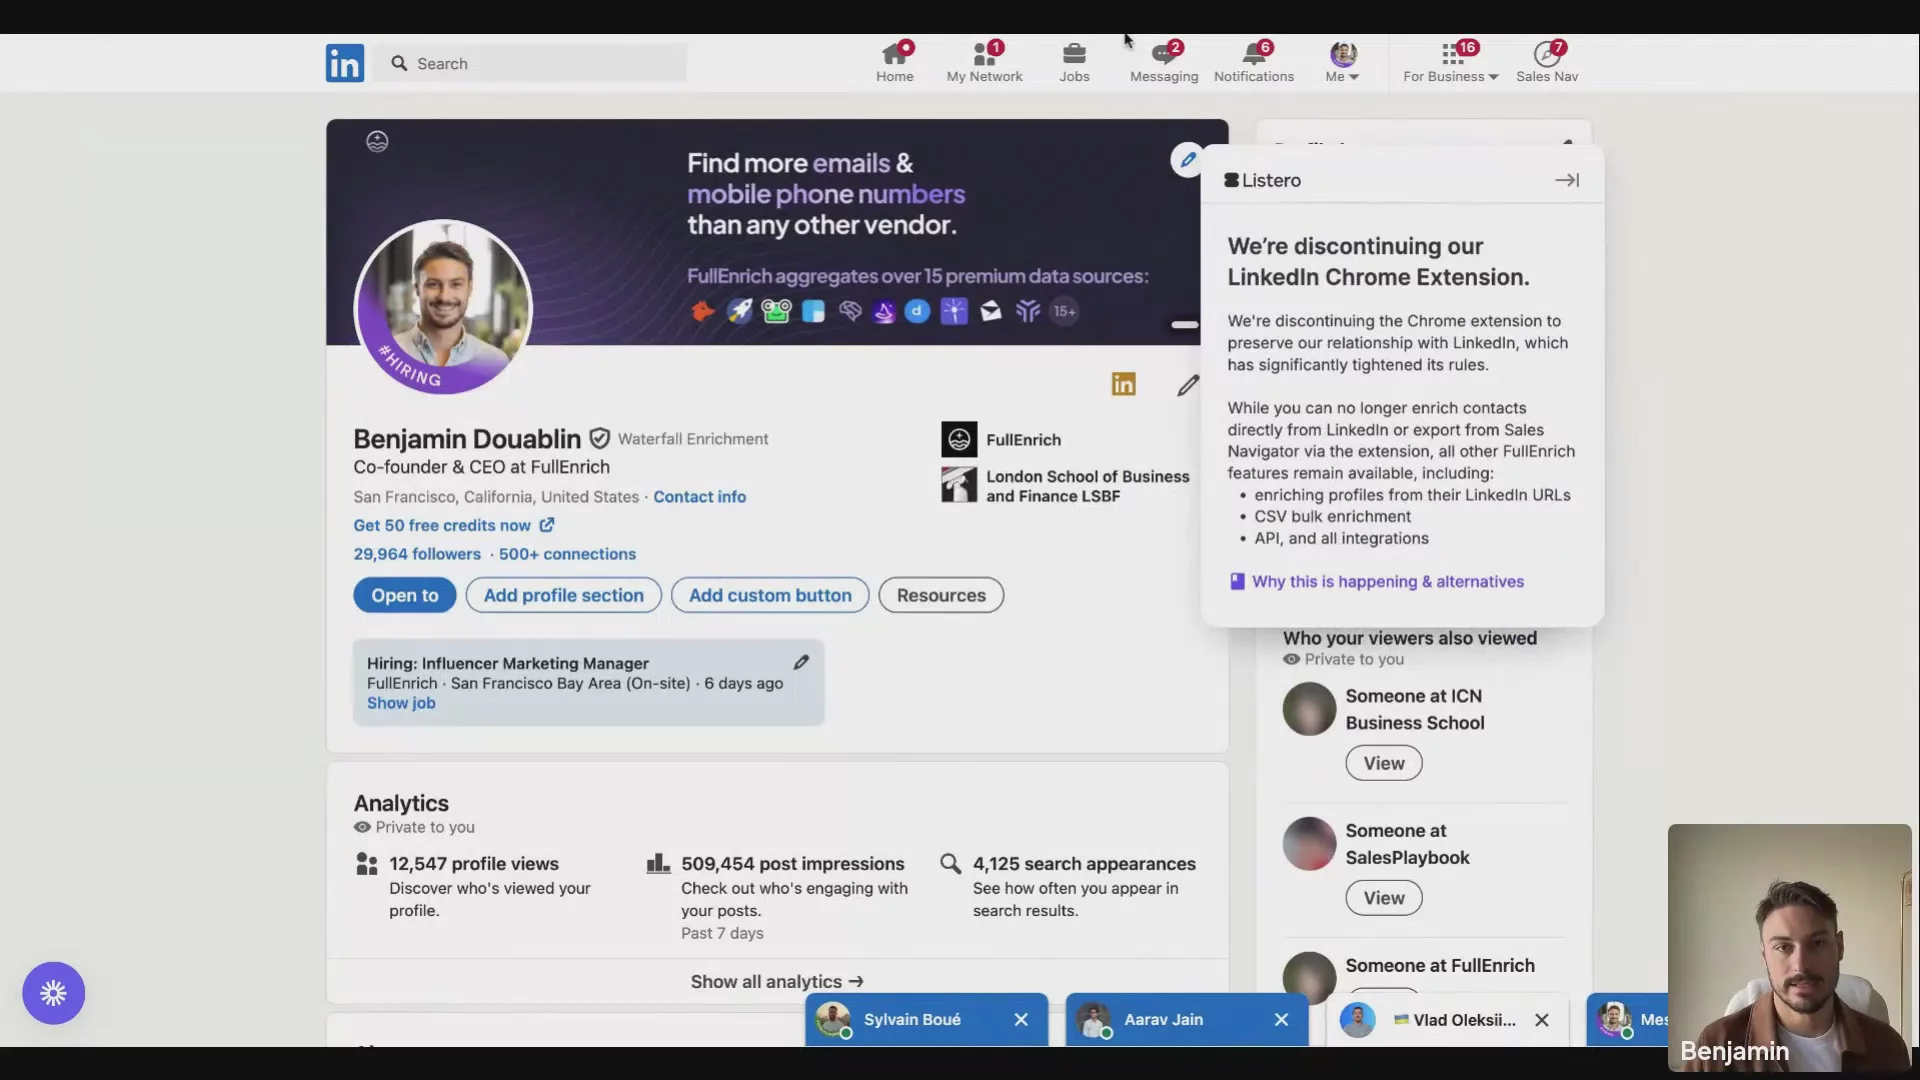1920x1080 pixels.
Task: View Someone at SalesPlaybook
Action: point(1384,898)
